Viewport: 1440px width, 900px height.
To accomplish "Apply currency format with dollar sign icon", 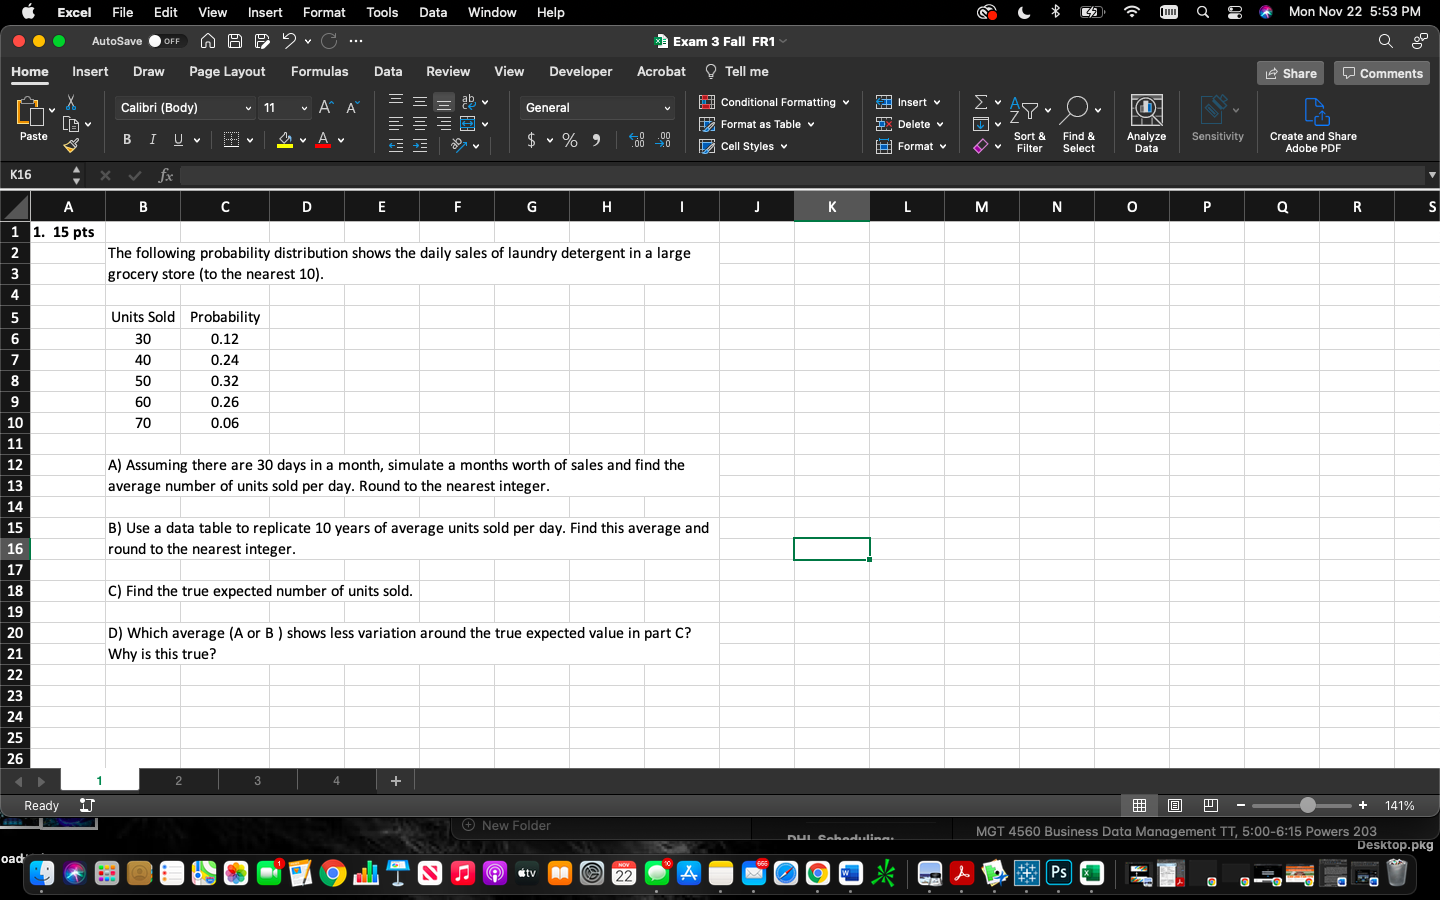I will pos(532,139).
